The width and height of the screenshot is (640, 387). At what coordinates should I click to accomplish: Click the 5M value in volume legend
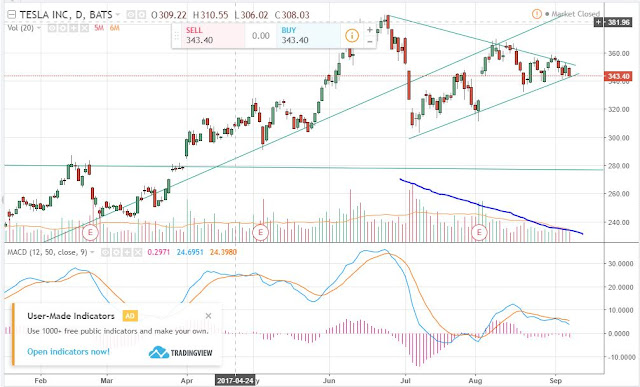click(99, 28)
